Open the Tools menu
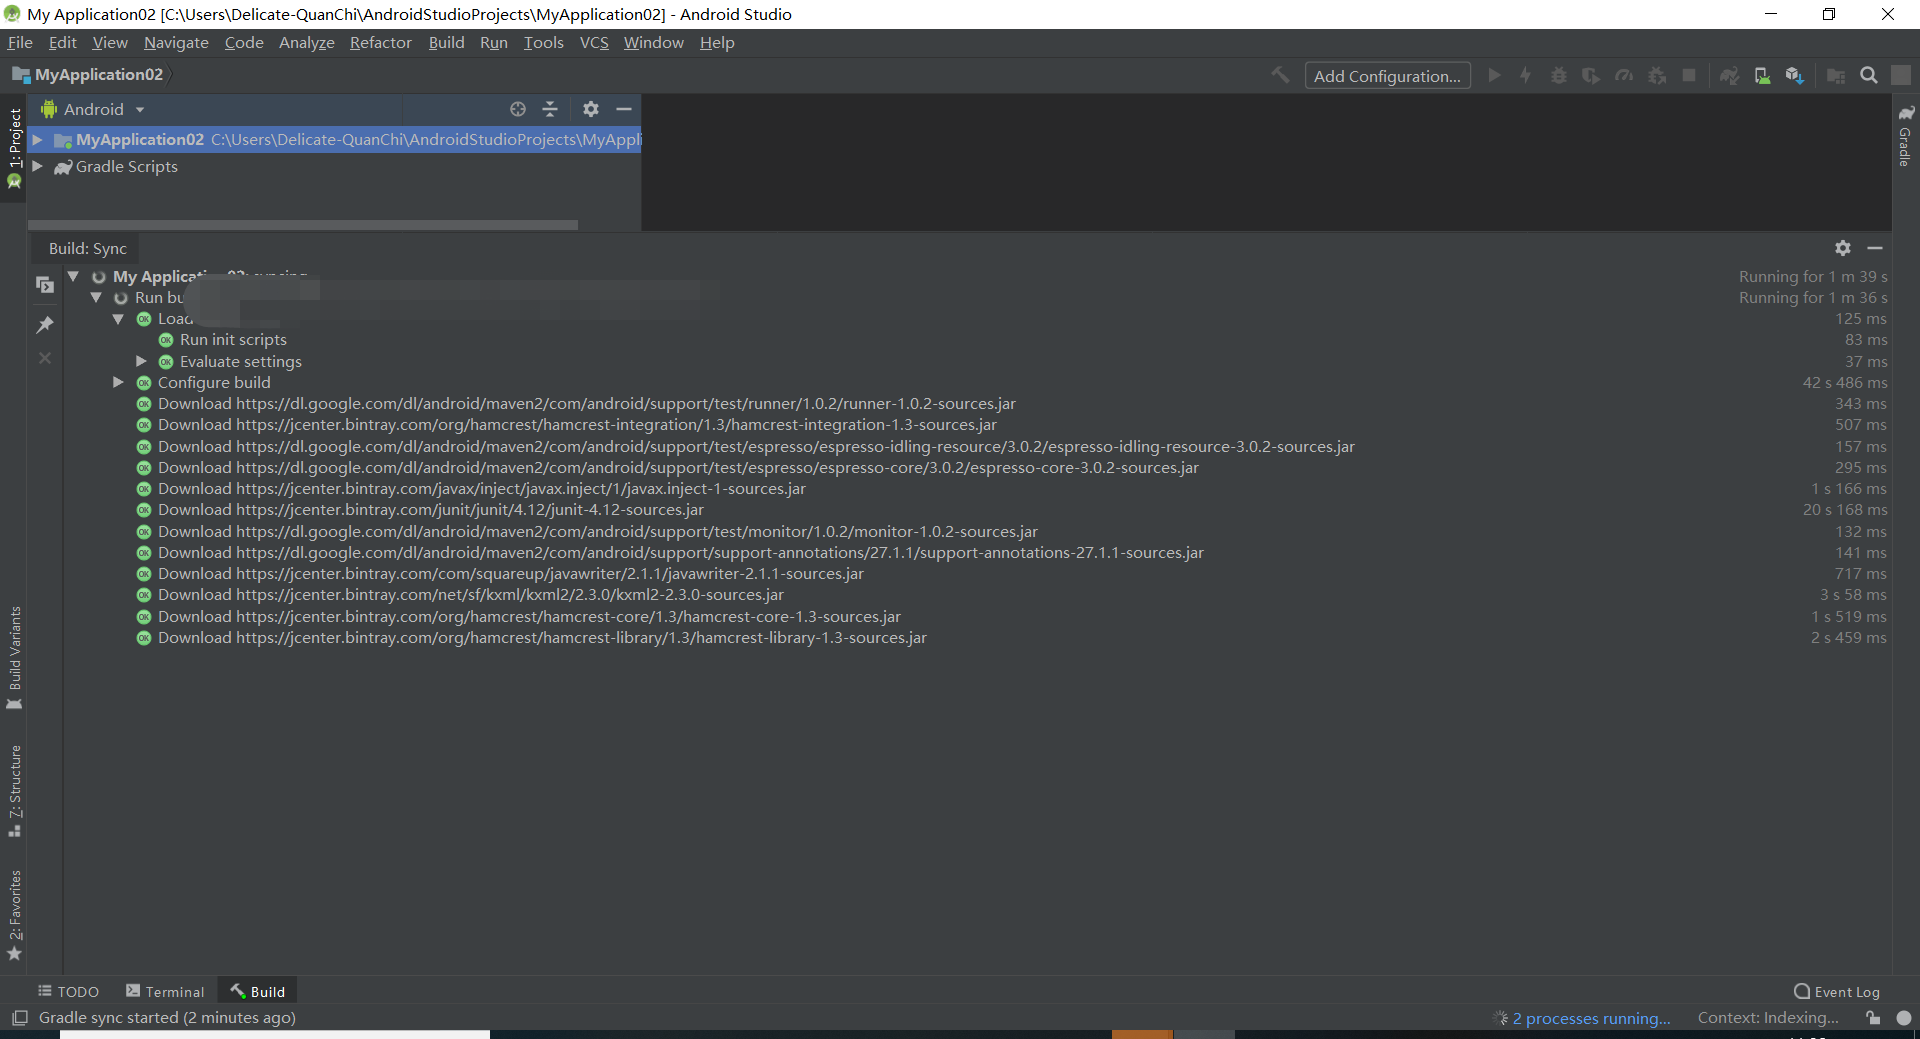 pos(543,42)
